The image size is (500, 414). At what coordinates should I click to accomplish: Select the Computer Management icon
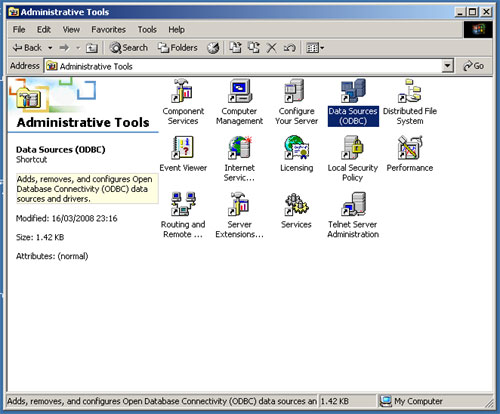click(239, 91)
